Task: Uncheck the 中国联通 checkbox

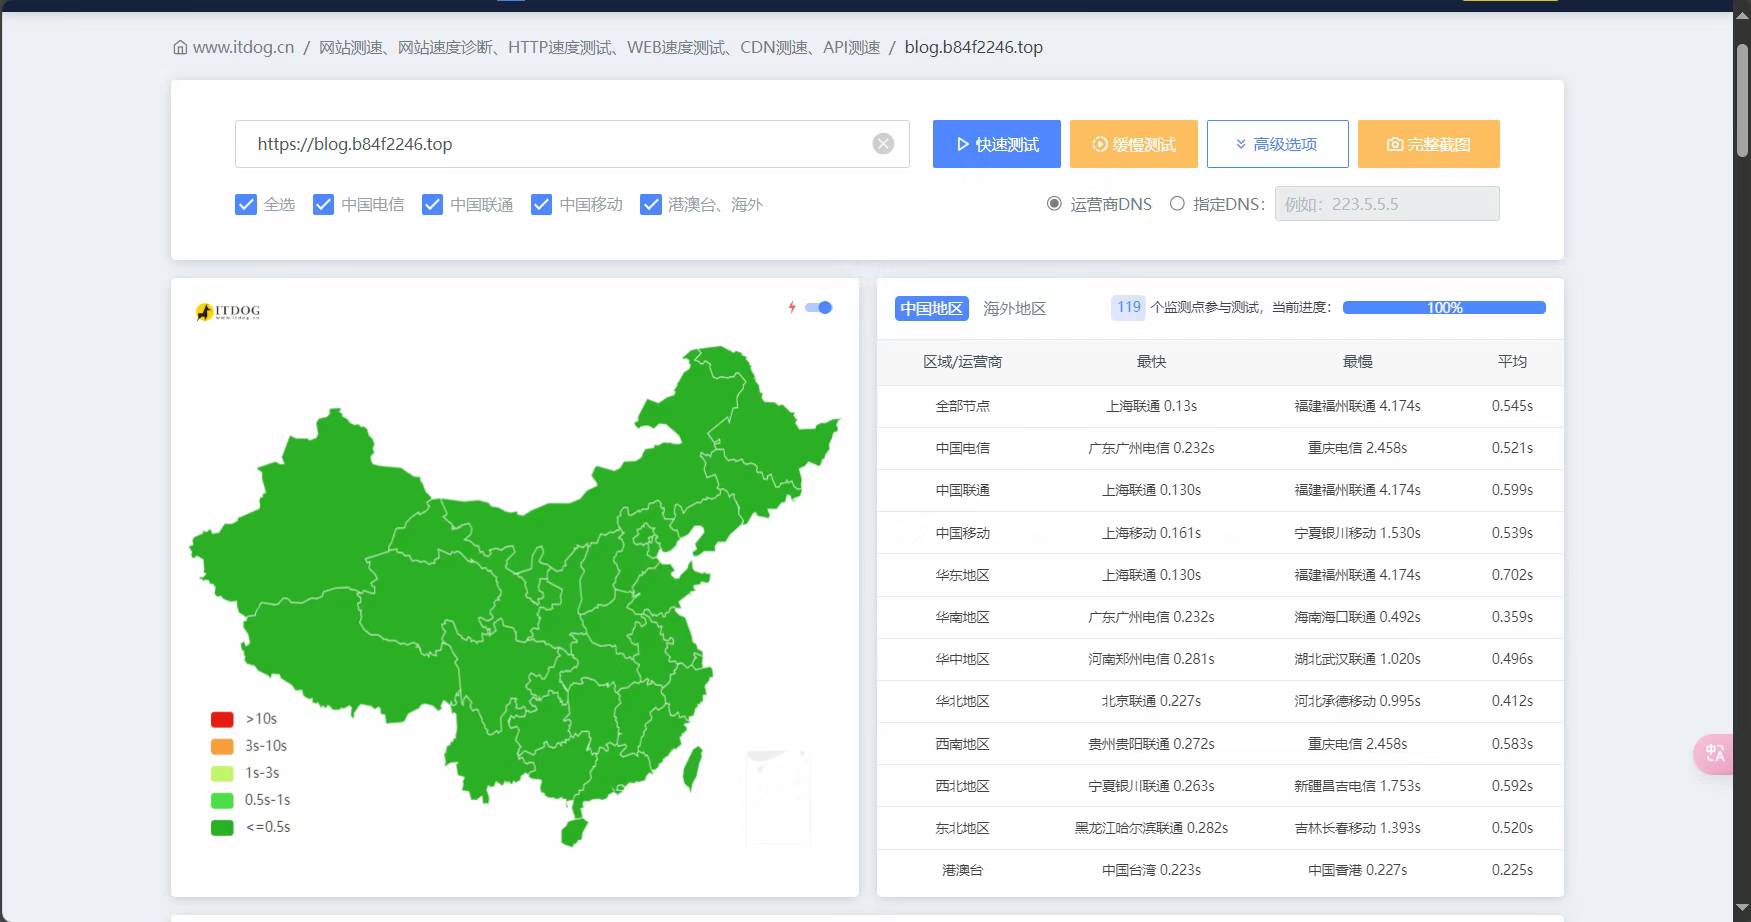Action: (x=432, y=204)
